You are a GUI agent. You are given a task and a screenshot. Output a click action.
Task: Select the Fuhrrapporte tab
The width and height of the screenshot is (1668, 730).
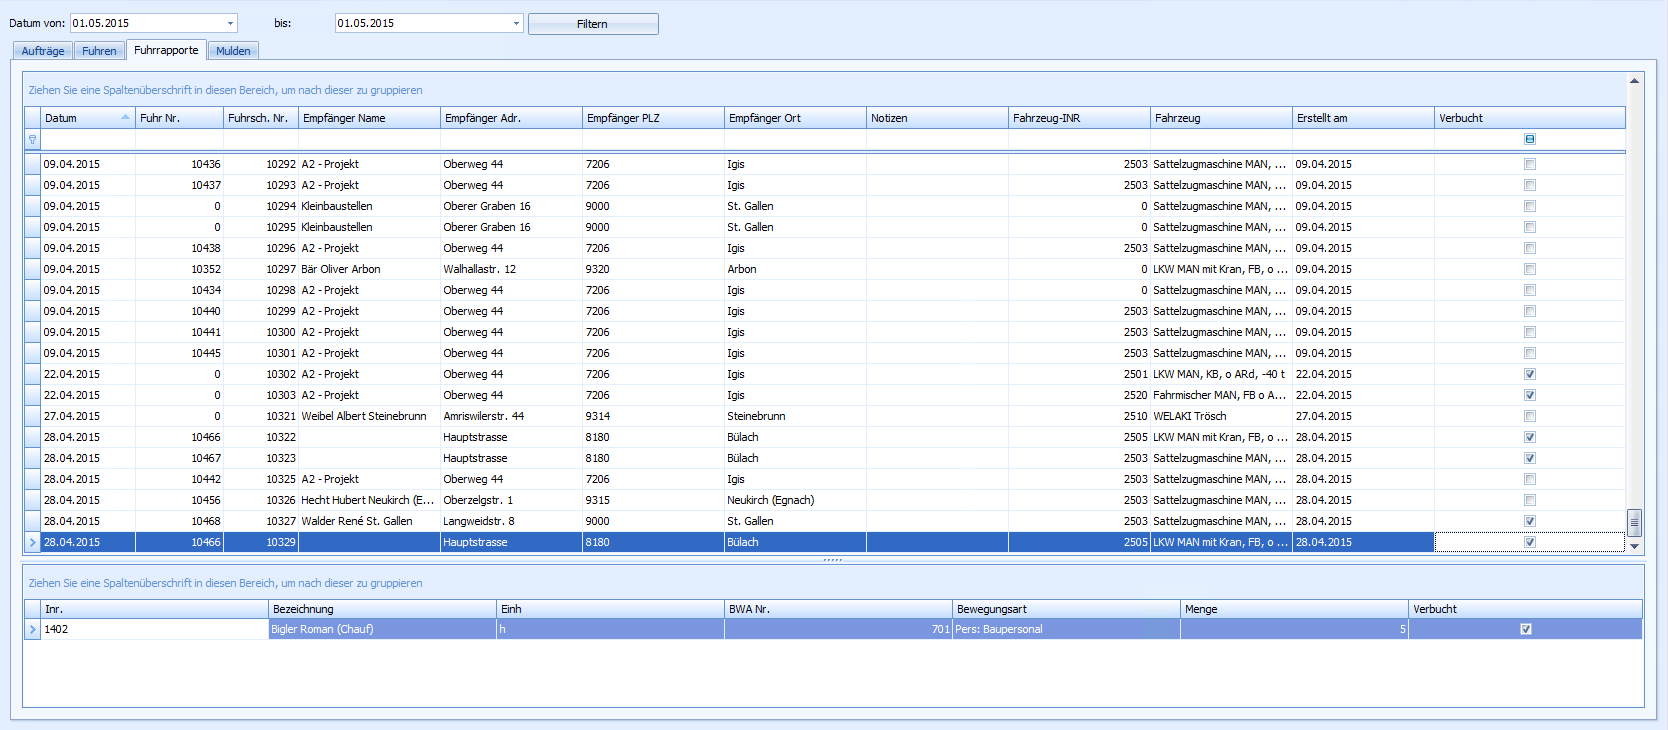pyautogui.click(x=166, y=50)
